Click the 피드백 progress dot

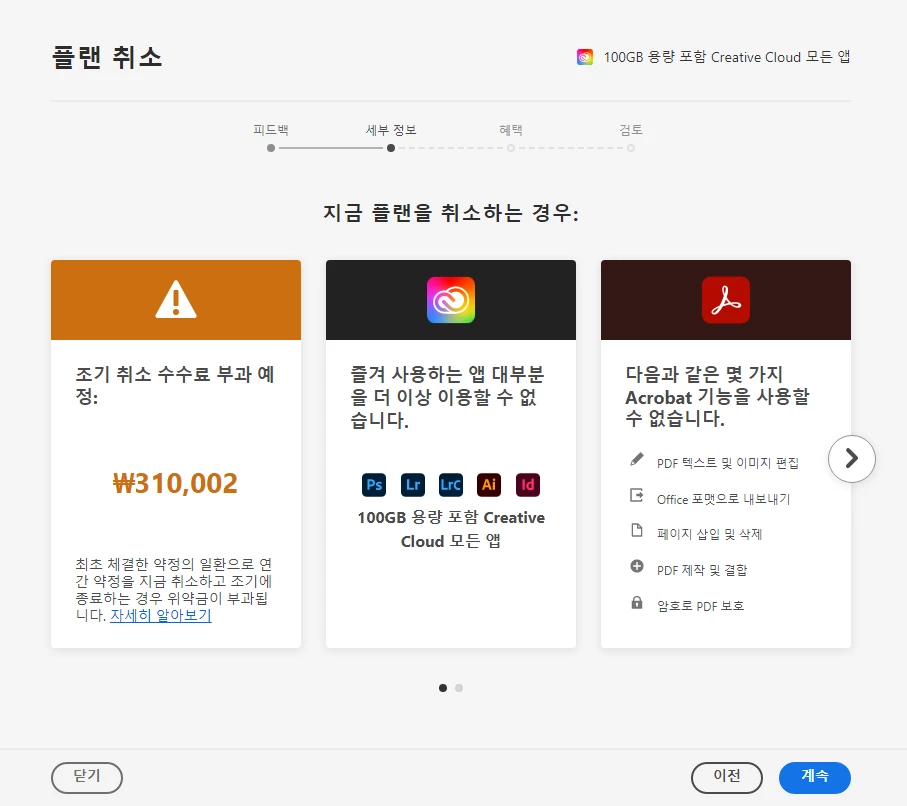[271, 148]
